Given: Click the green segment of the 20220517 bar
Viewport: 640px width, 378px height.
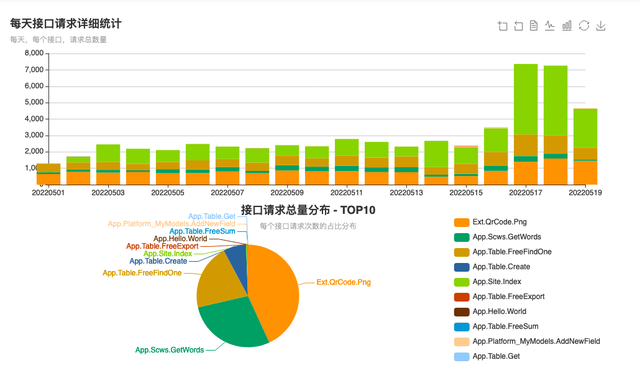Looking at the screenshot, I should pyautogui.click(x=526, y=100).
